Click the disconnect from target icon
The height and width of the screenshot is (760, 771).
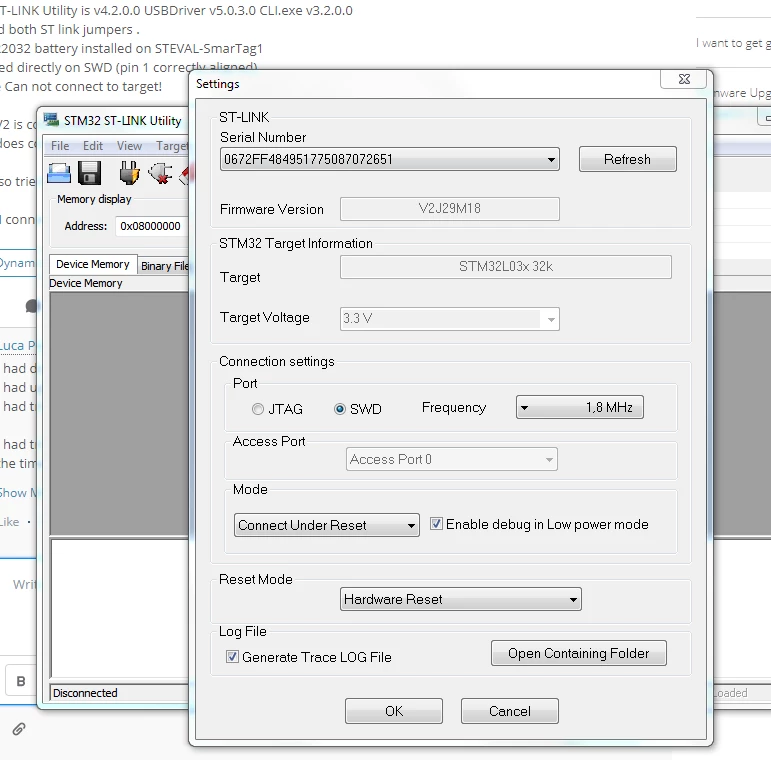pyautogui.click(x=161, y=173)
